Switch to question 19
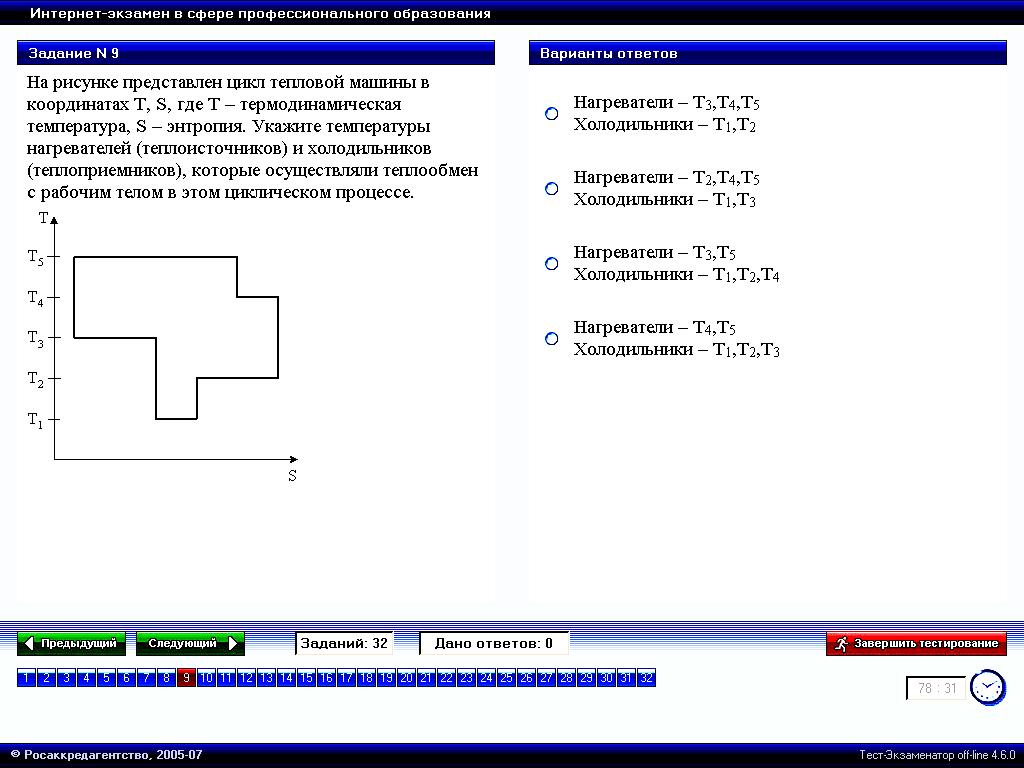 [386, 678]
